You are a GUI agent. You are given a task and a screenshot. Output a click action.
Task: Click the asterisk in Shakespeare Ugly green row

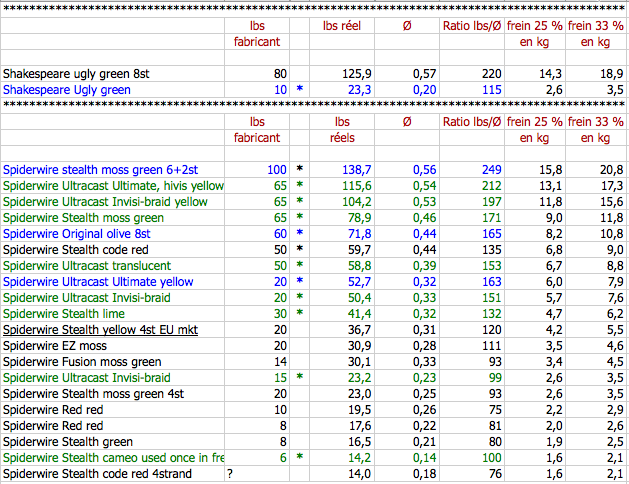pyautogui.click(x=299, y=89)
